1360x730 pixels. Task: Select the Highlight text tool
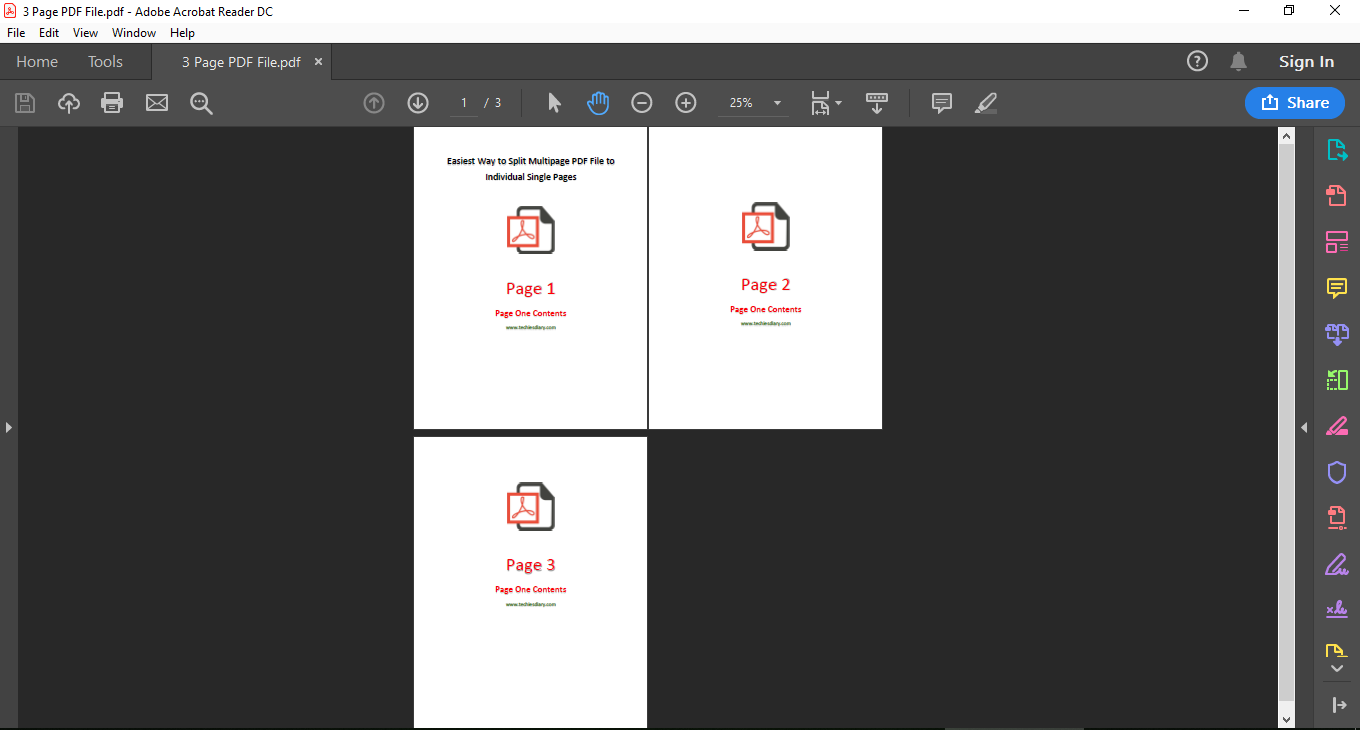pyautogui.click(x=986, y=103)
